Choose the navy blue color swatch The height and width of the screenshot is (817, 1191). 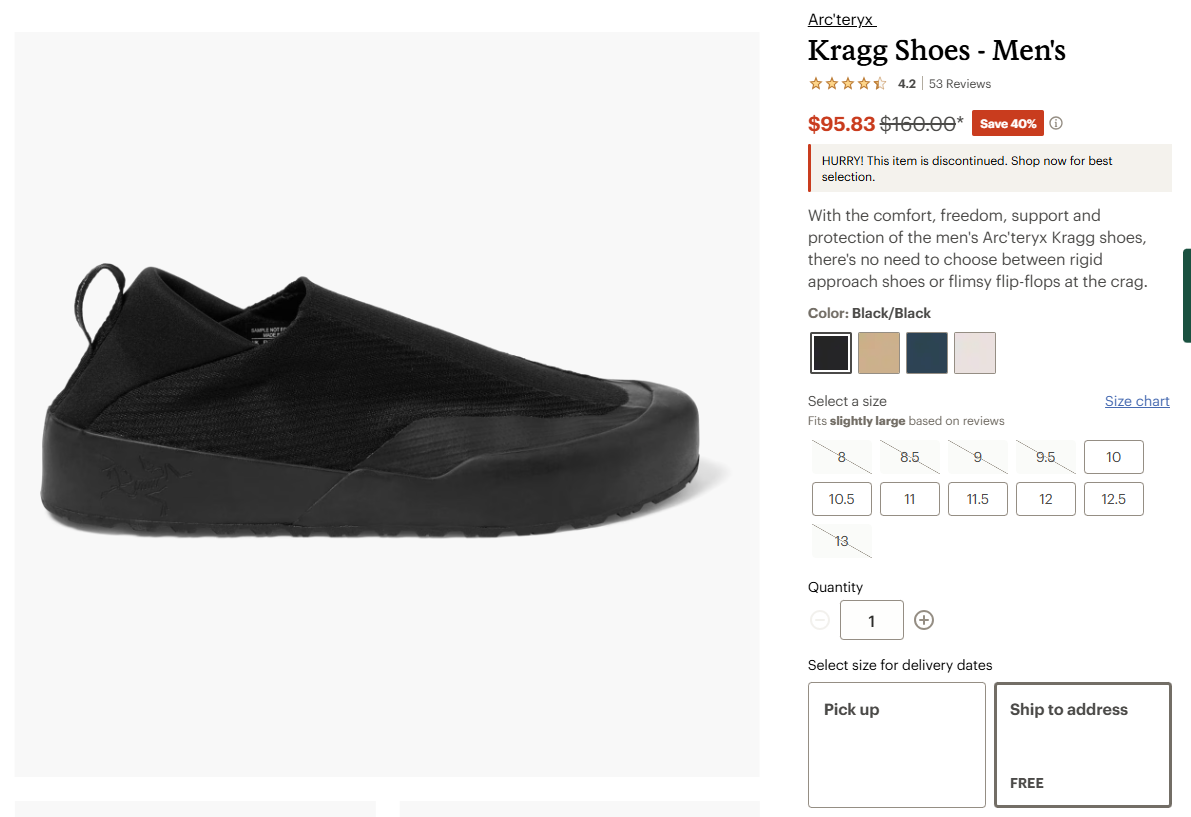pyautogui.click(x=927, y=353)
